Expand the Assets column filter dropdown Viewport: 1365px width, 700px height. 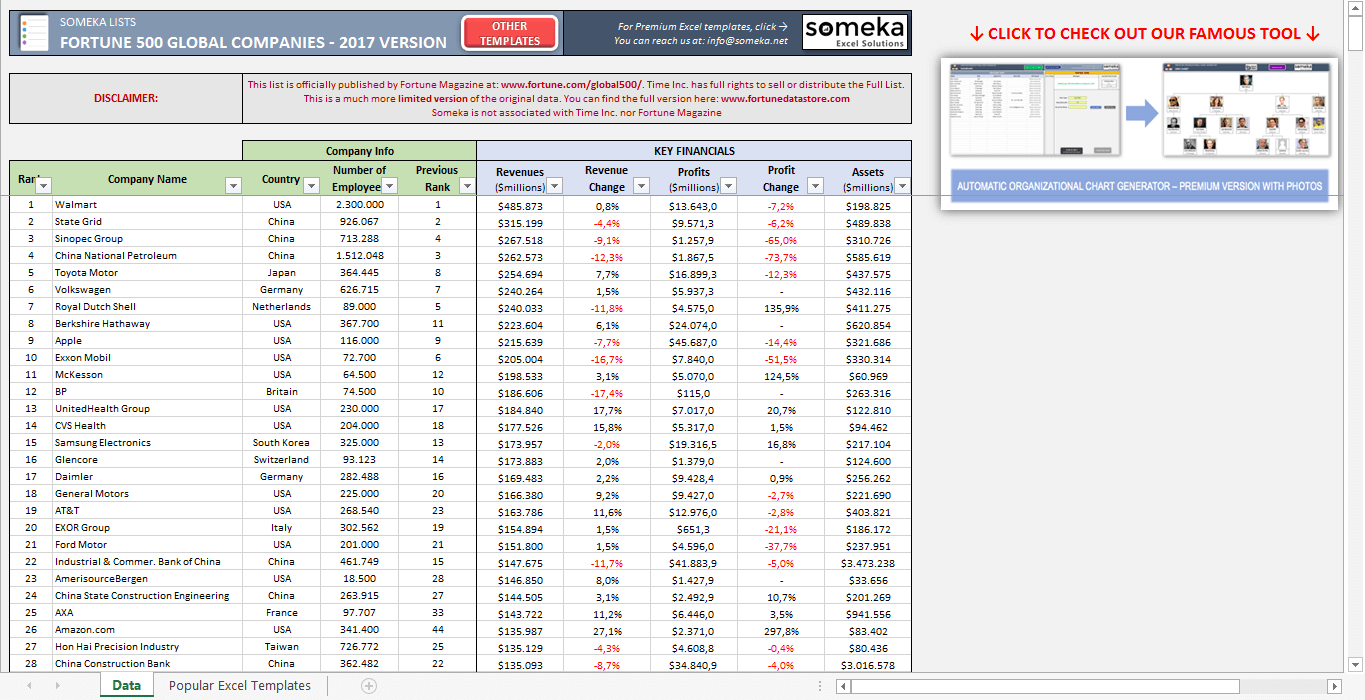(902, 186)
